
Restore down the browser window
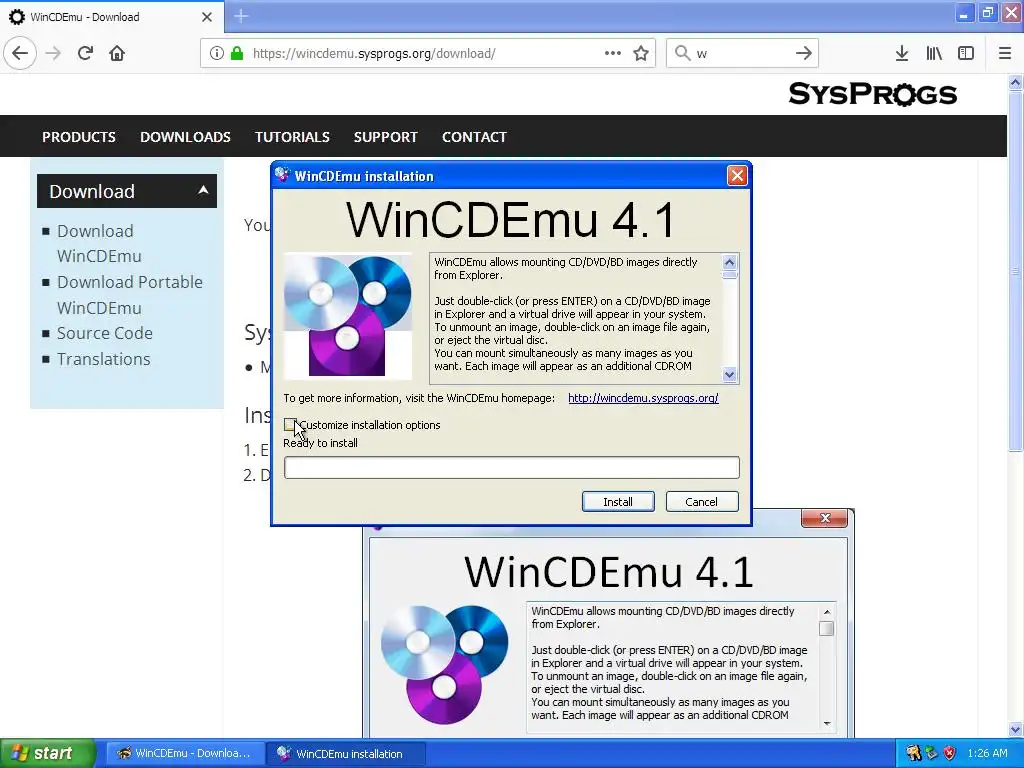click(x=987, y=14)
